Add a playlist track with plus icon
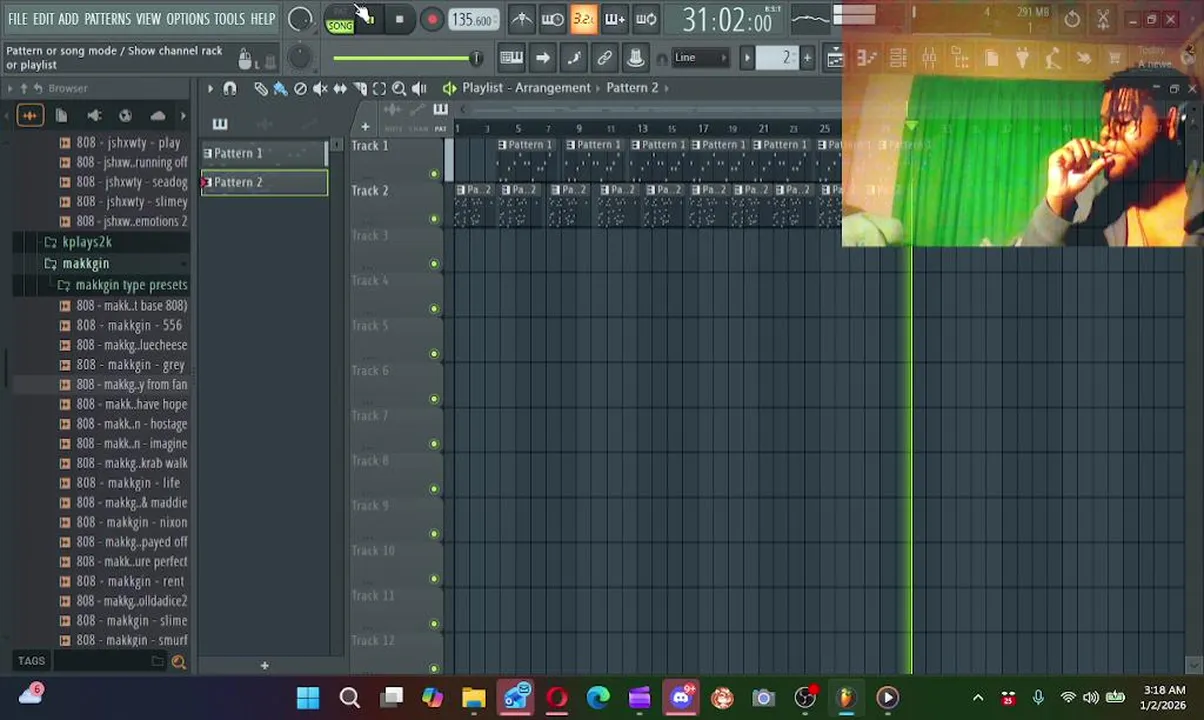 365,127
